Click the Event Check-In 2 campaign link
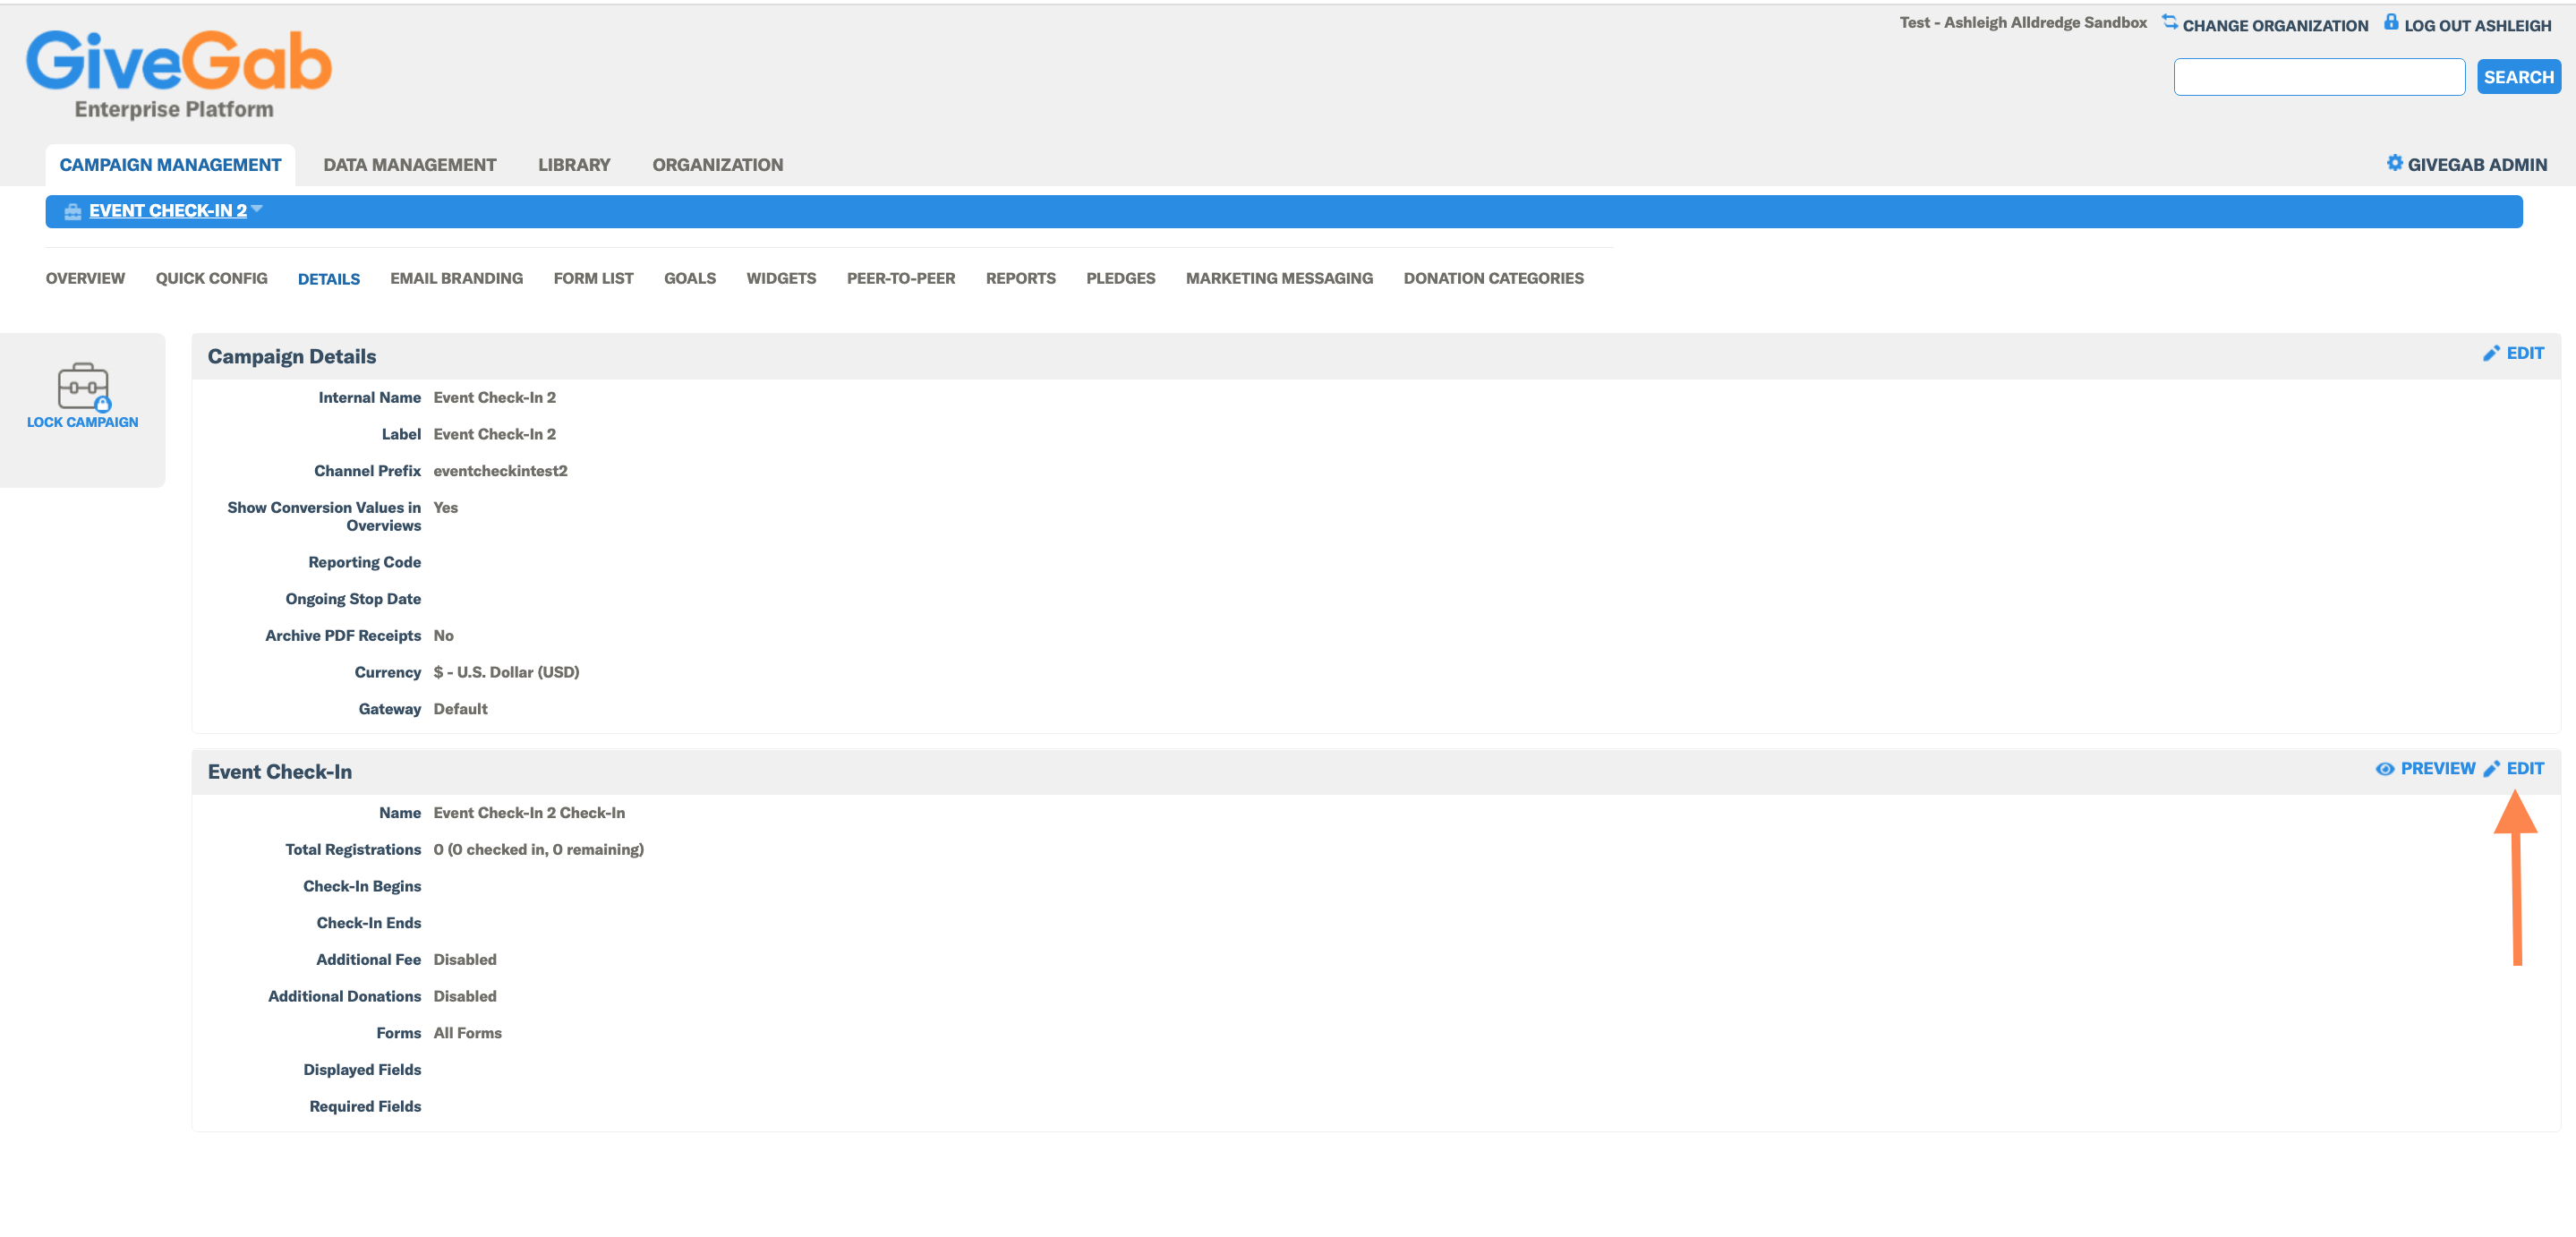Image resolution: width=2576 pixels, height=1237 pixels. click(x=168, y=211)
